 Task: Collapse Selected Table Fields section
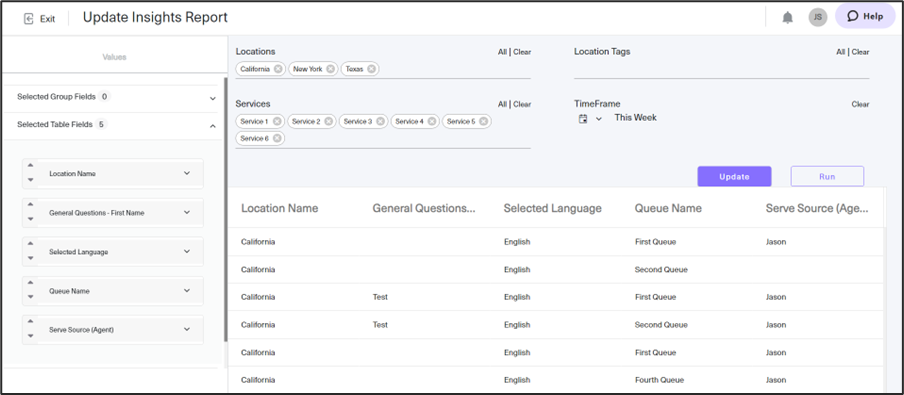click(x=213, y=126)
